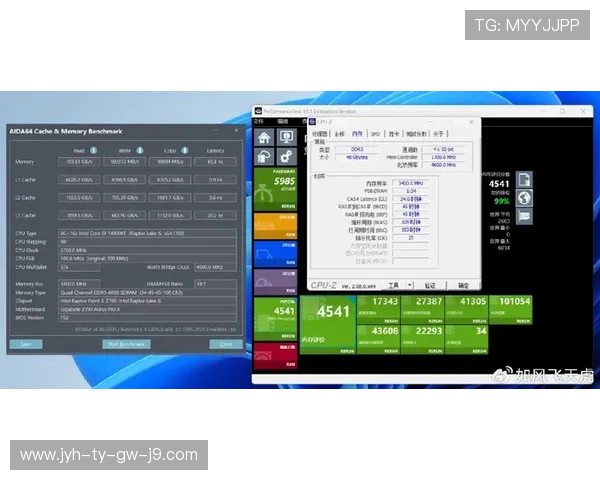Select the Memory tab in CPU-Z

point(357,133)
